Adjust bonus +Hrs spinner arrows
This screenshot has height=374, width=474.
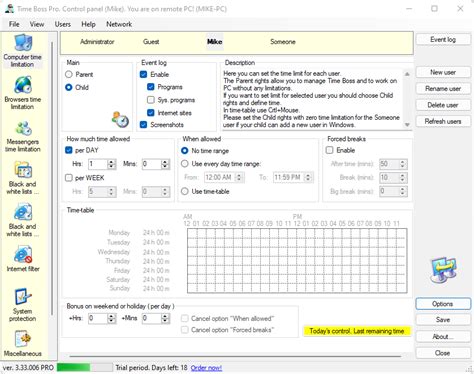click(x=112, y=318)
